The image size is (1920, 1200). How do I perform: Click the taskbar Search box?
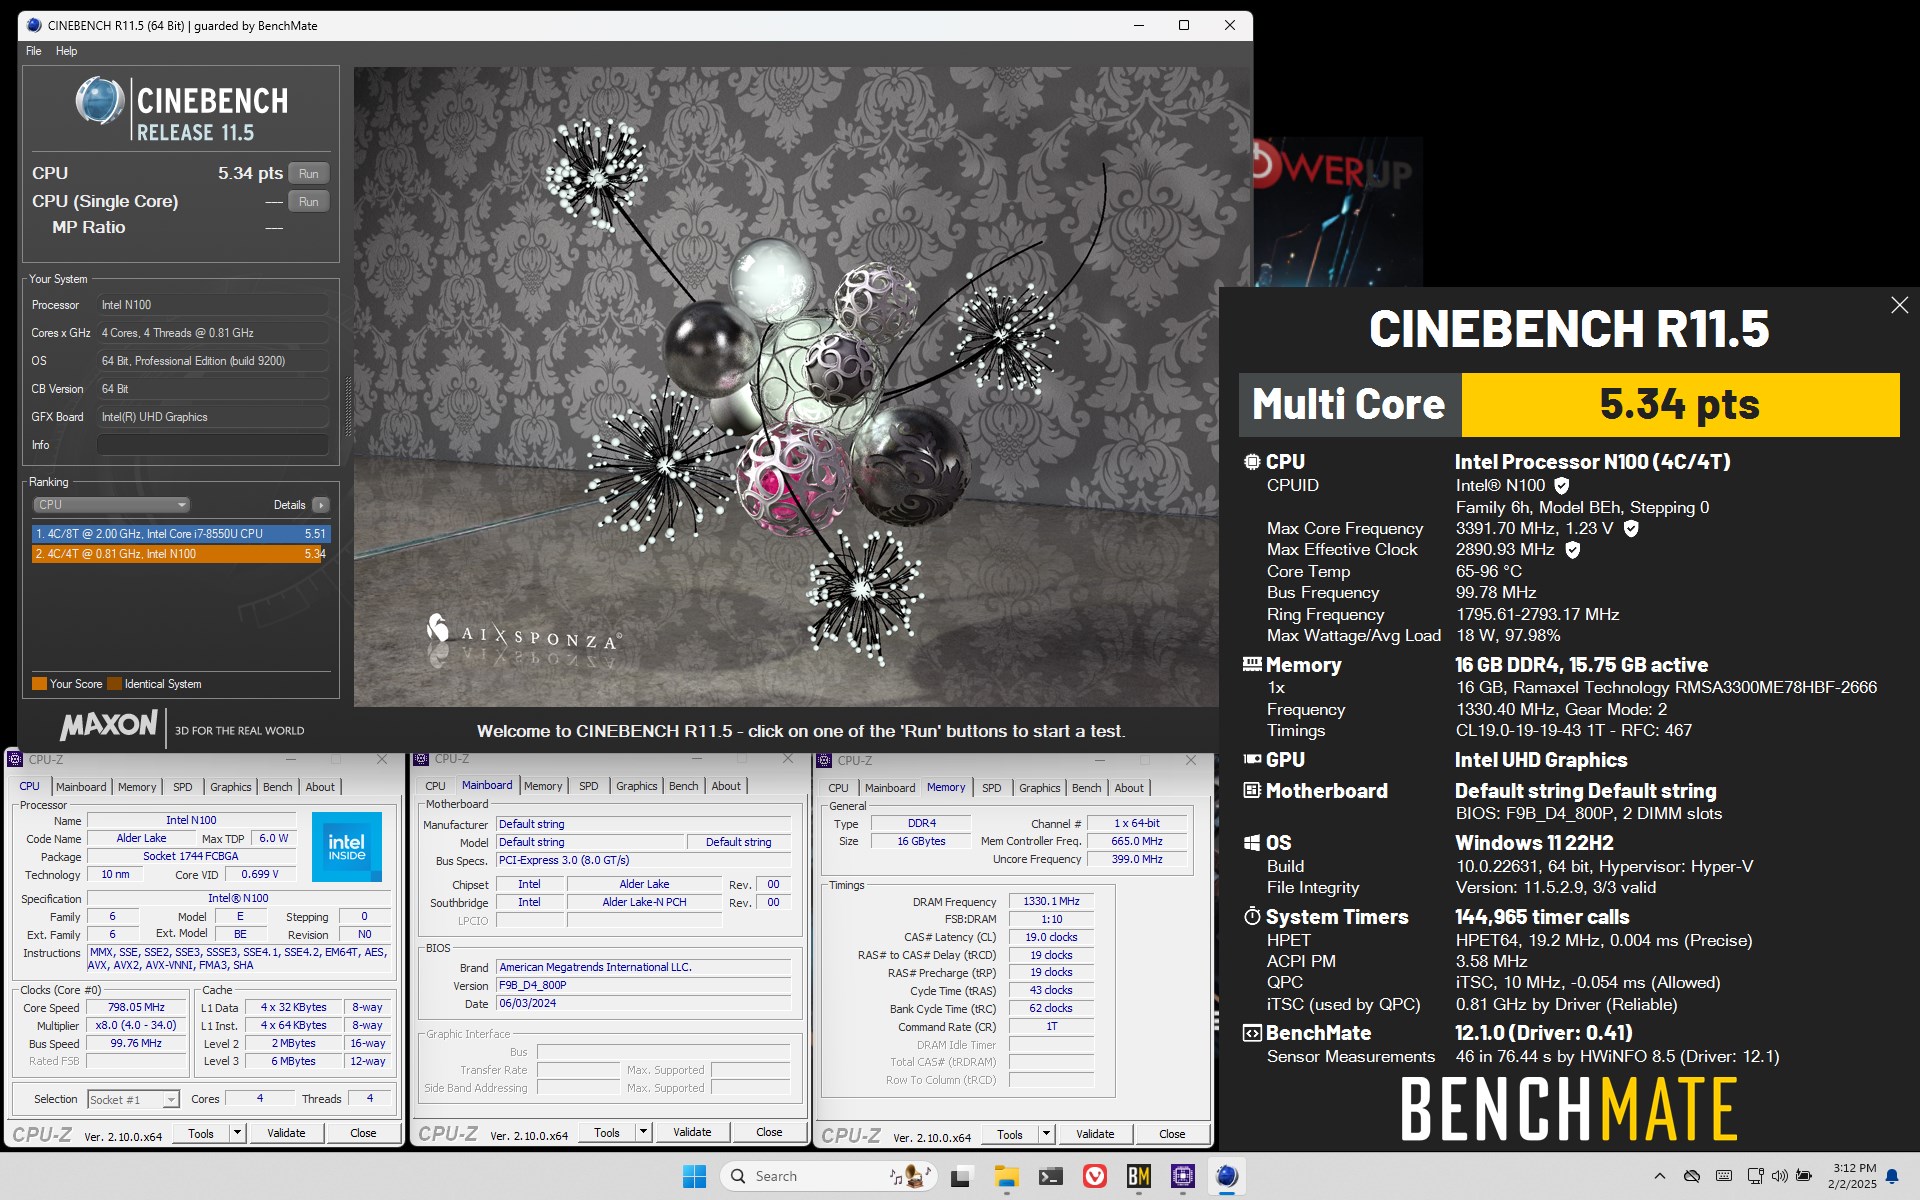pyautogui.click(x=828, y=1176)
